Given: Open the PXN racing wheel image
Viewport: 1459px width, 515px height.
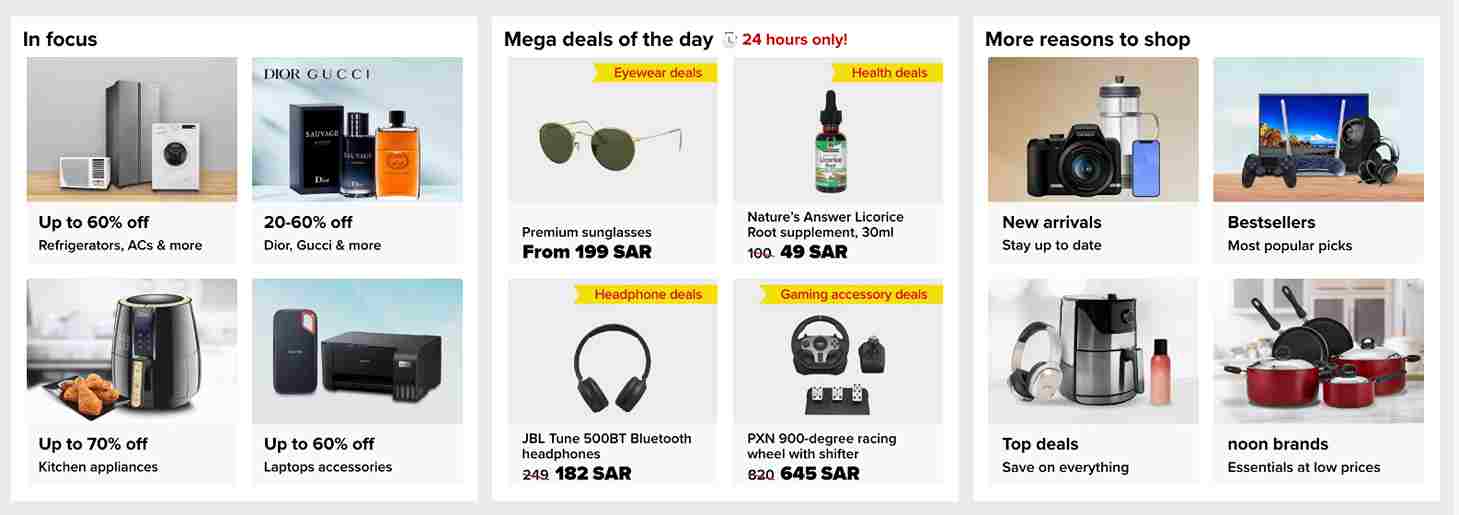Looking at the screenshot, I should point(837,362).
